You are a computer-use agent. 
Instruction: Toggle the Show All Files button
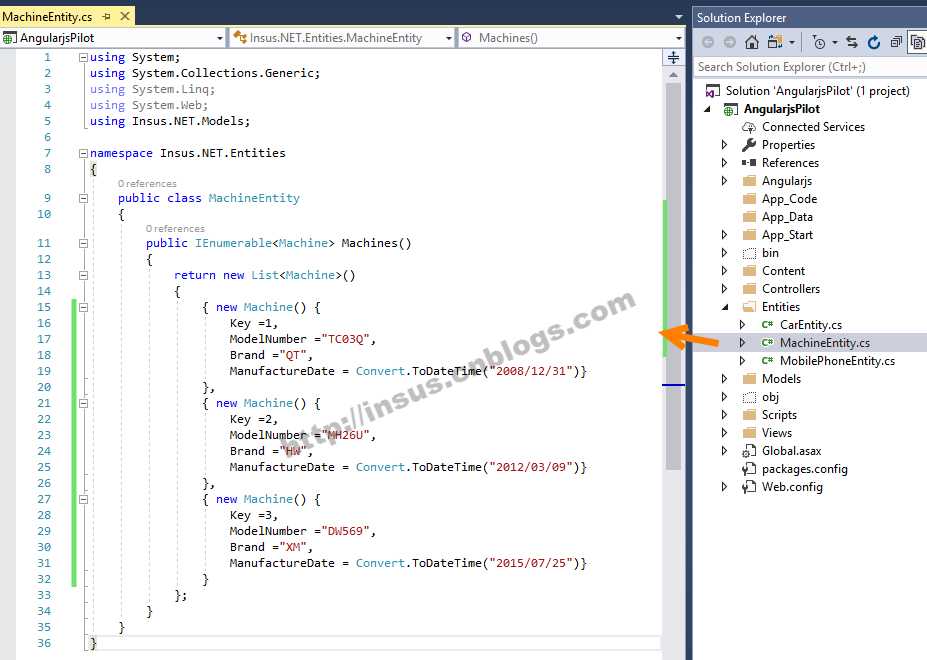point(918,42)
